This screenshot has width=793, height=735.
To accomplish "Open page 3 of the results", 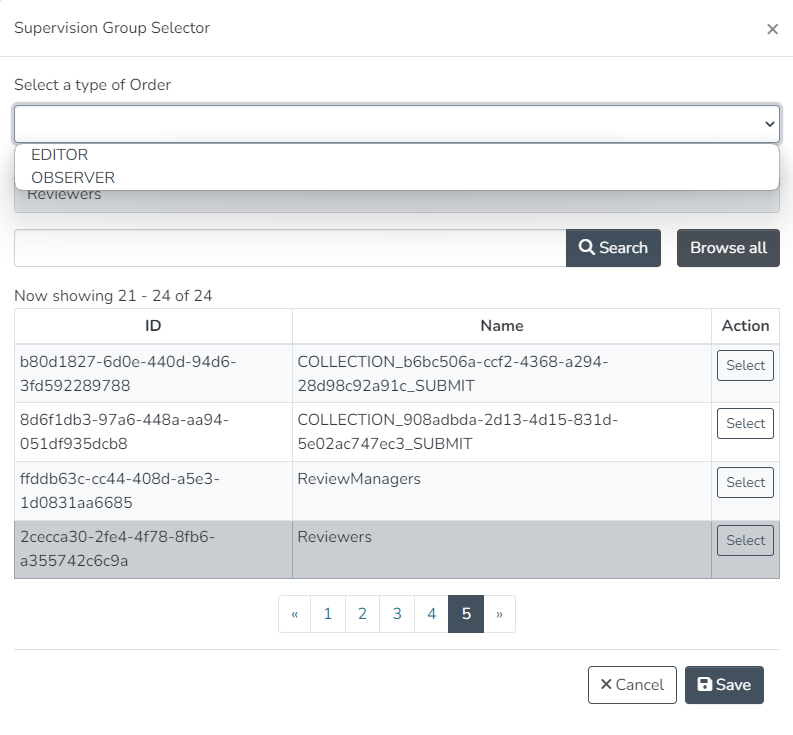I will tap(397, 614).
